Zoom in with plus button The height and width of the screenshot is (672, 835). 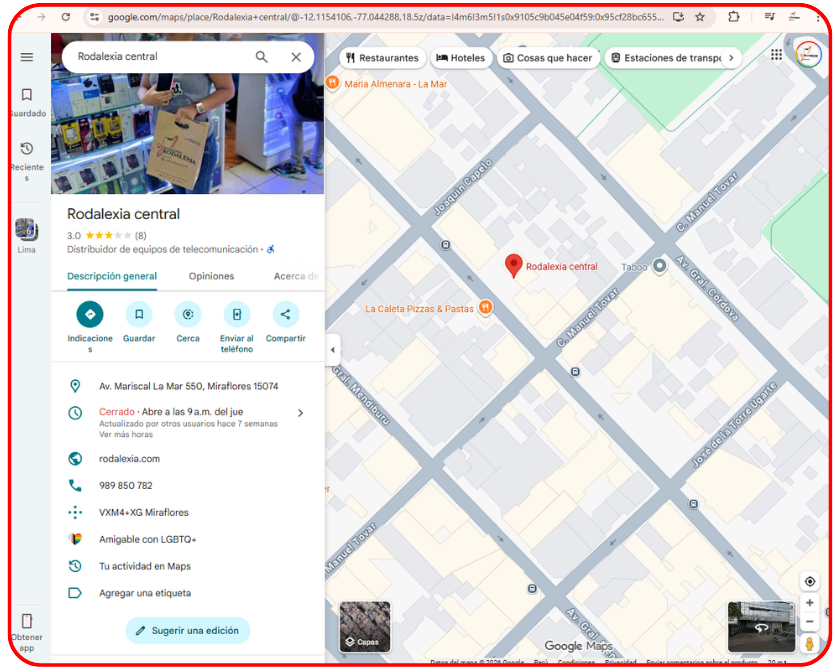[x=810, y=603]
